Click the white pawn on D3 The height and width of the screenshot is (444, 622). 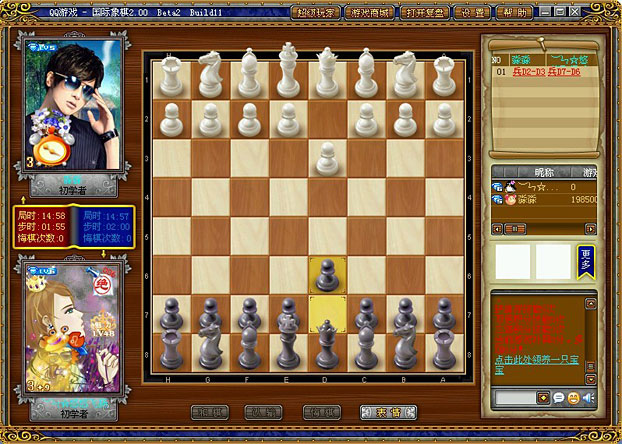click(x=327, y=160)
